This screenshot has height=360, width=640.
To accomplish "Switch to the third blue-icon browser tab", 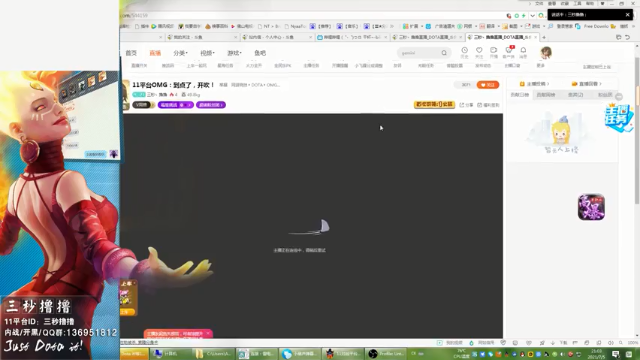I will (x=352, y=37).
